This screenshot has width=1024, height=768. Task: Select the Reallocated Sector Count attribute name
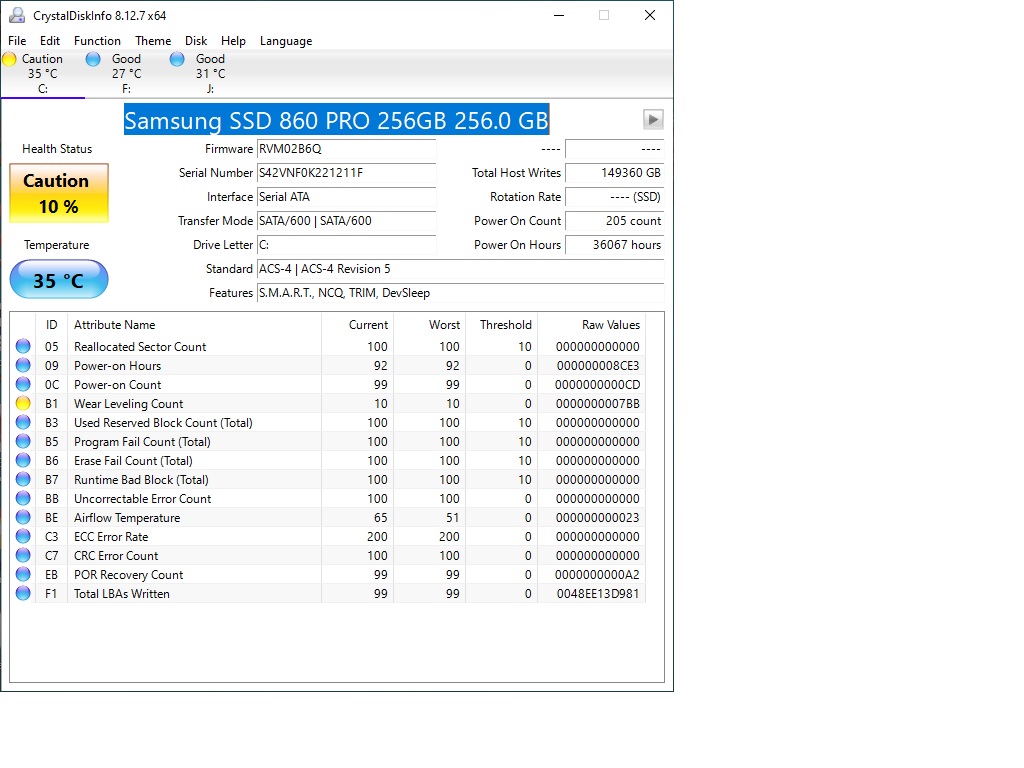(x=140, y=347)
